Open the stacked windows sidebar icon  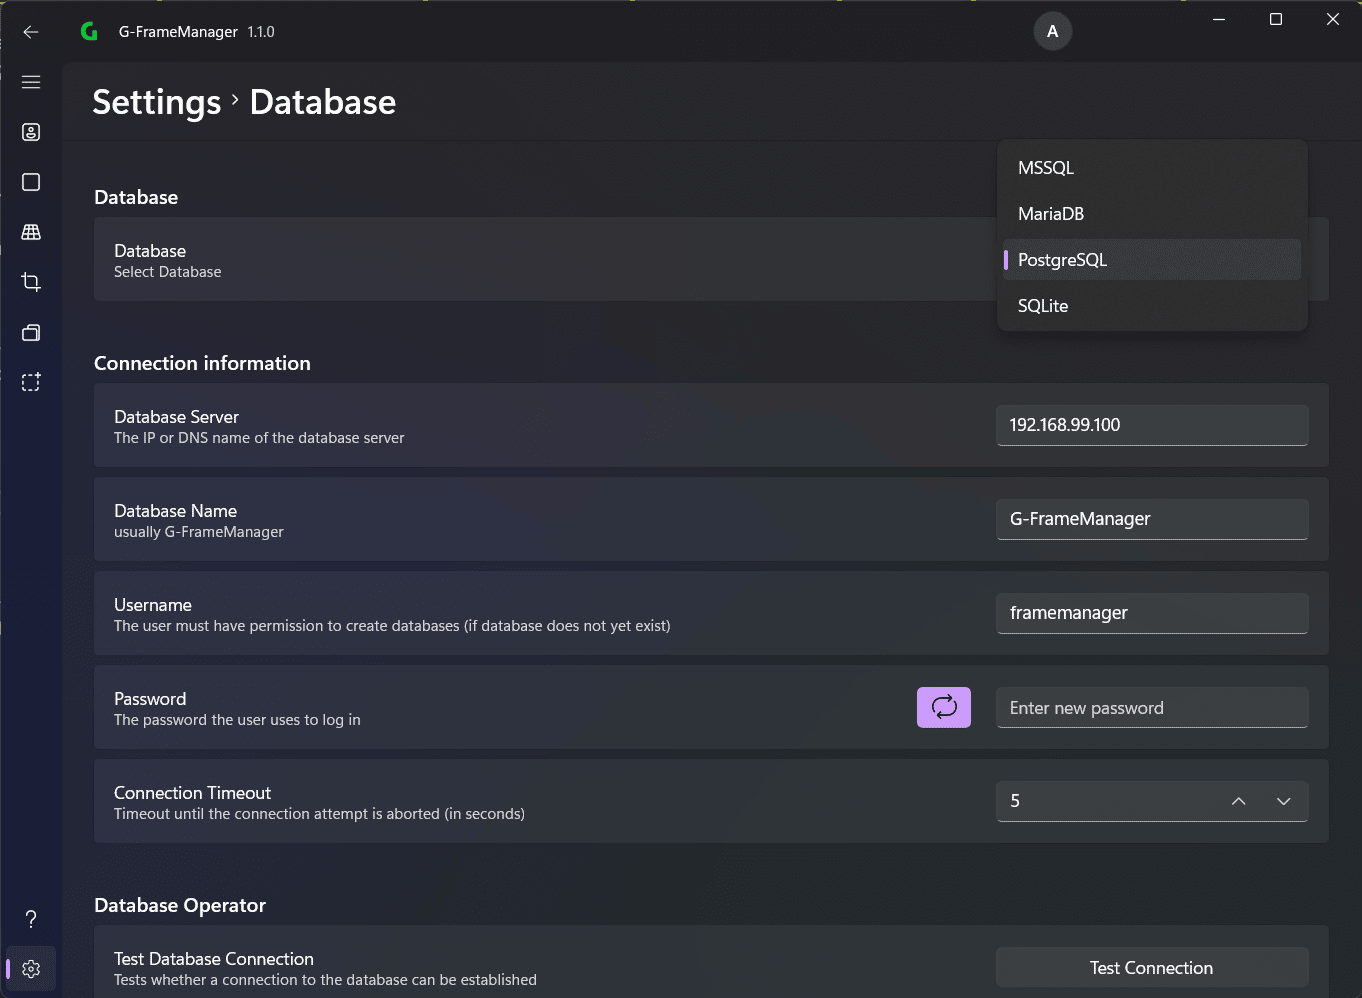[31, 332]
